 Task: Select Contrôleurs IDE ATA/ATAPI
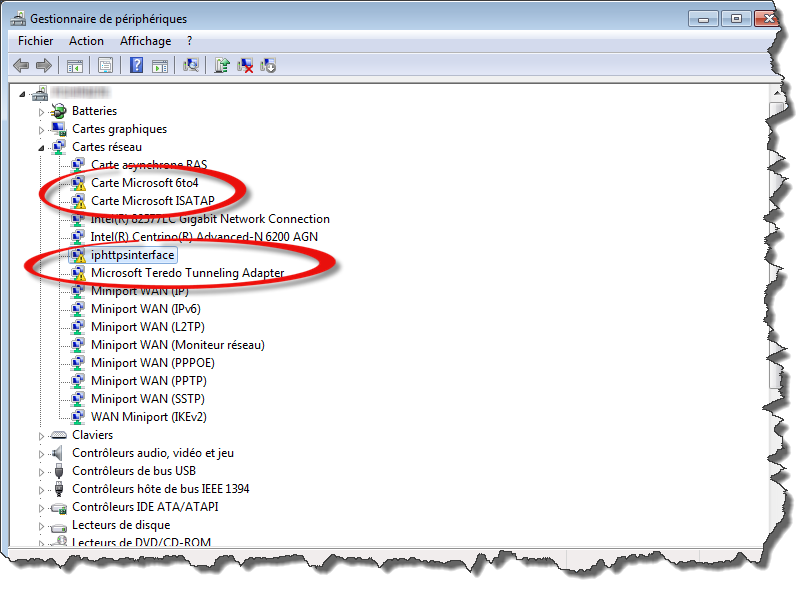click(145, 507)
